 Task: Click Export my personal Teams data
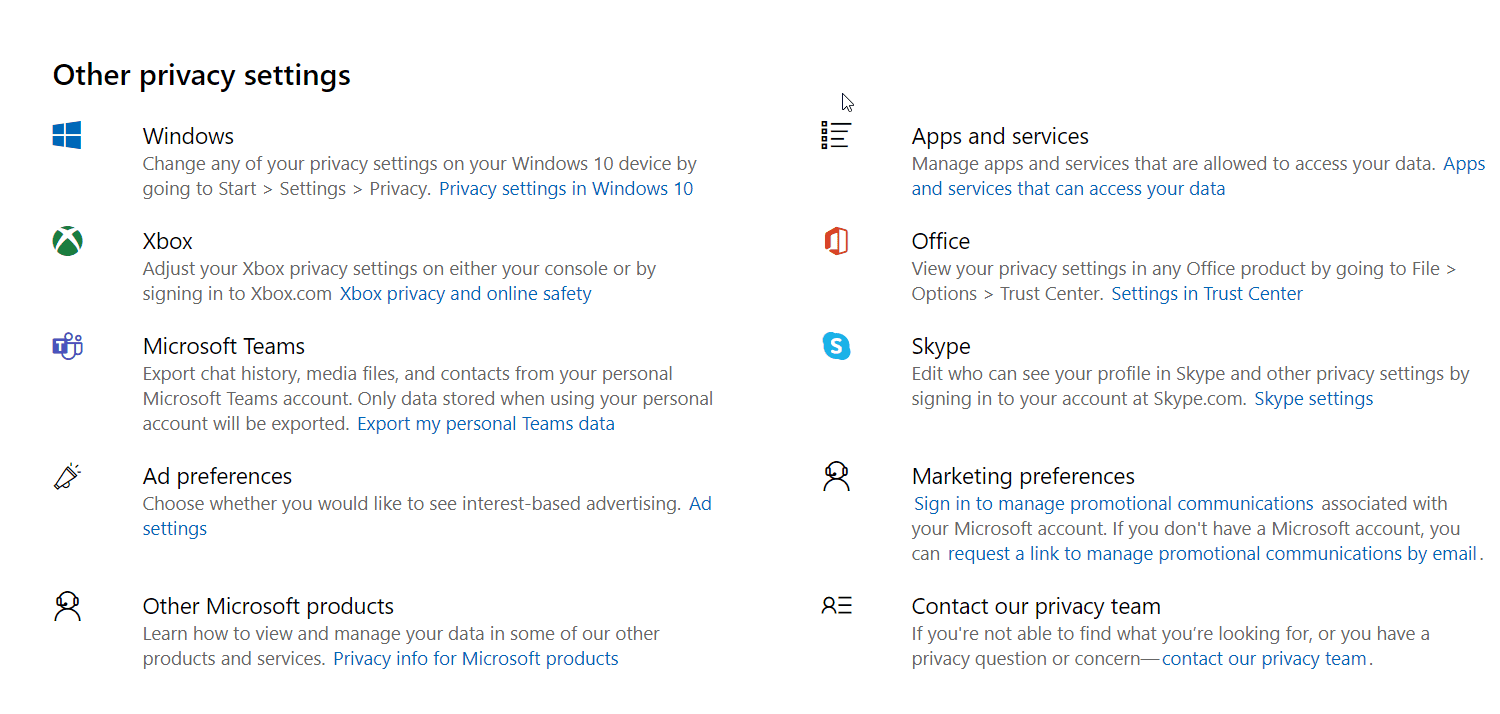485,423
